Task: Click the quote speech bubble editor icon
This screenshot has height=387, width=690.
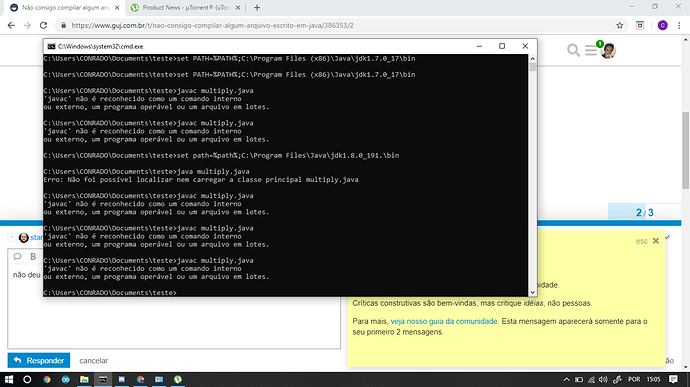Action: coord(17,256)
